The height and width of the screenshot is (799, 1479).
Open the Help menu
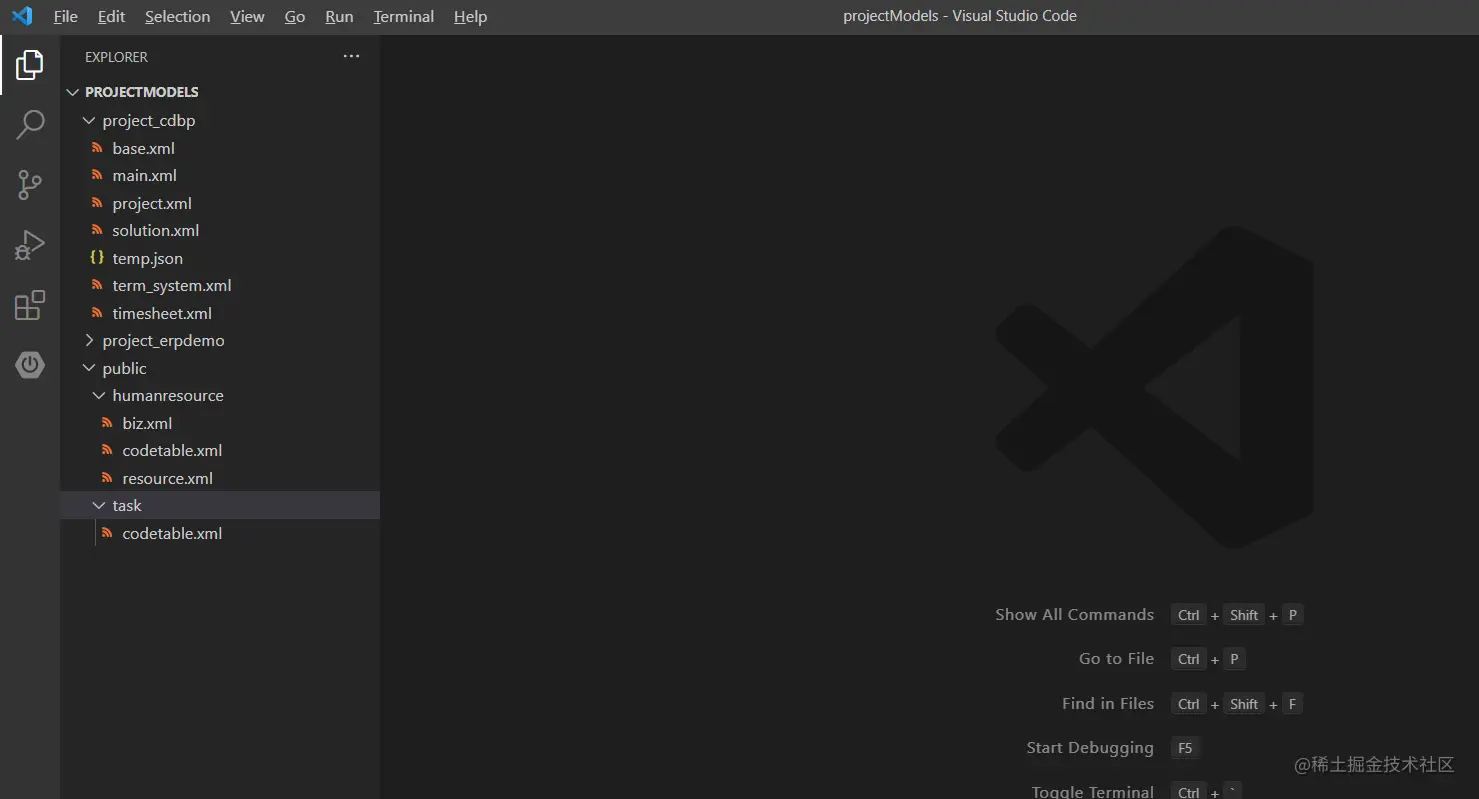(x=470, y=16)
